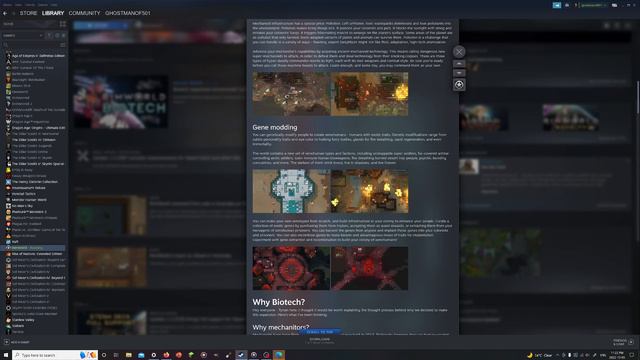
Task: Open the account name dropdown
Action: click(591, 5)
